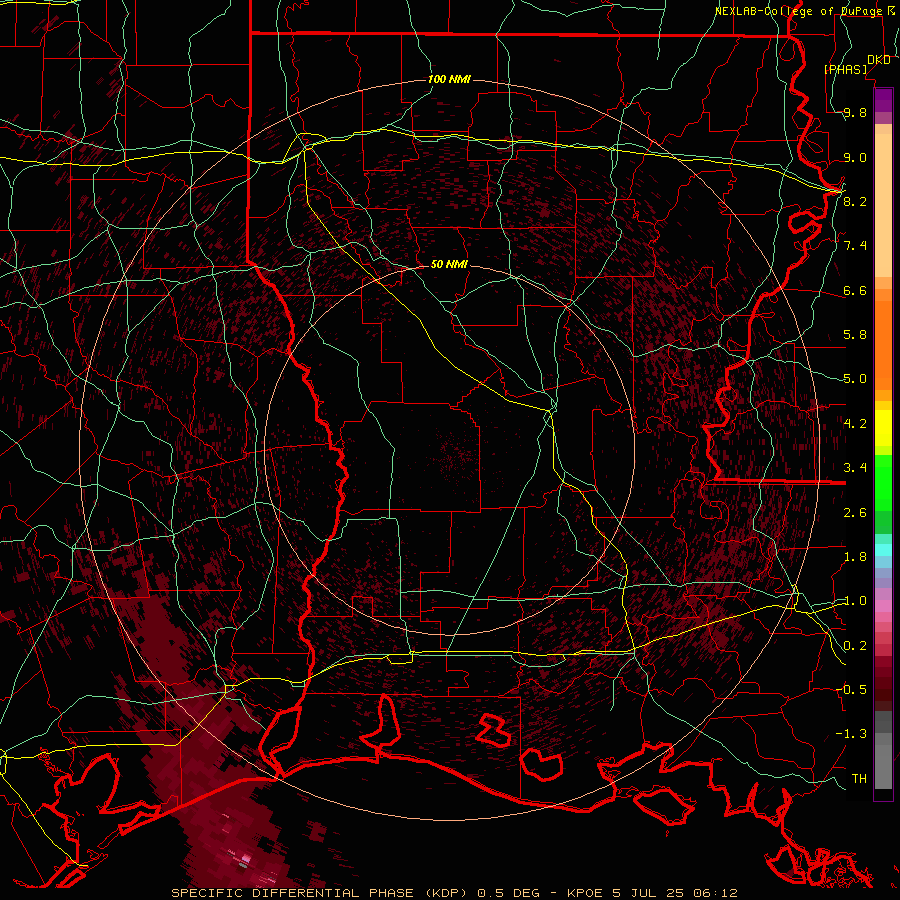Screen dimensions: 900x900
Task: Click the KPOE station identifier in caption
Action: (x=583, y=893)
